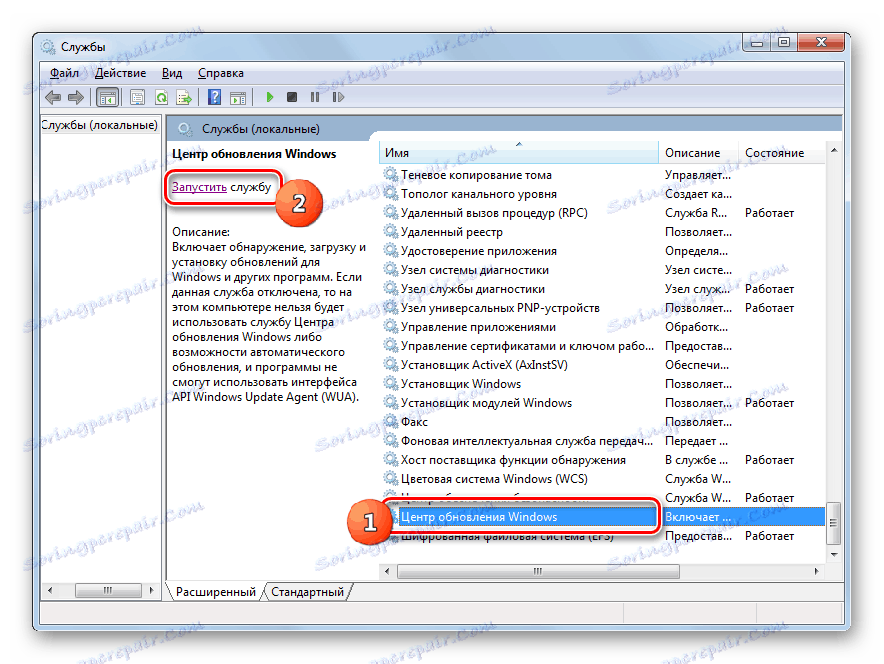Select Службы (локальные) tree node

click(99, 125)
